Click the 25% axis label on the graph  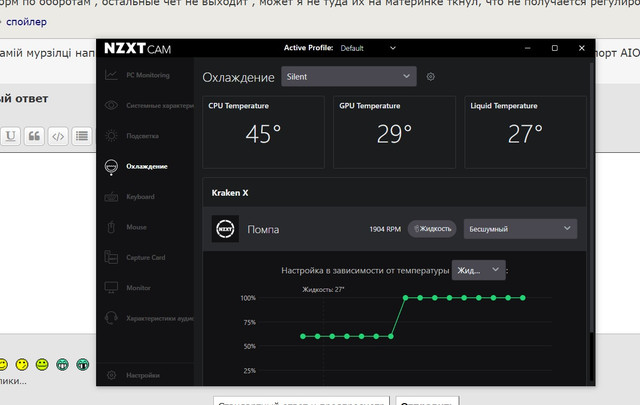coord(249,371)
